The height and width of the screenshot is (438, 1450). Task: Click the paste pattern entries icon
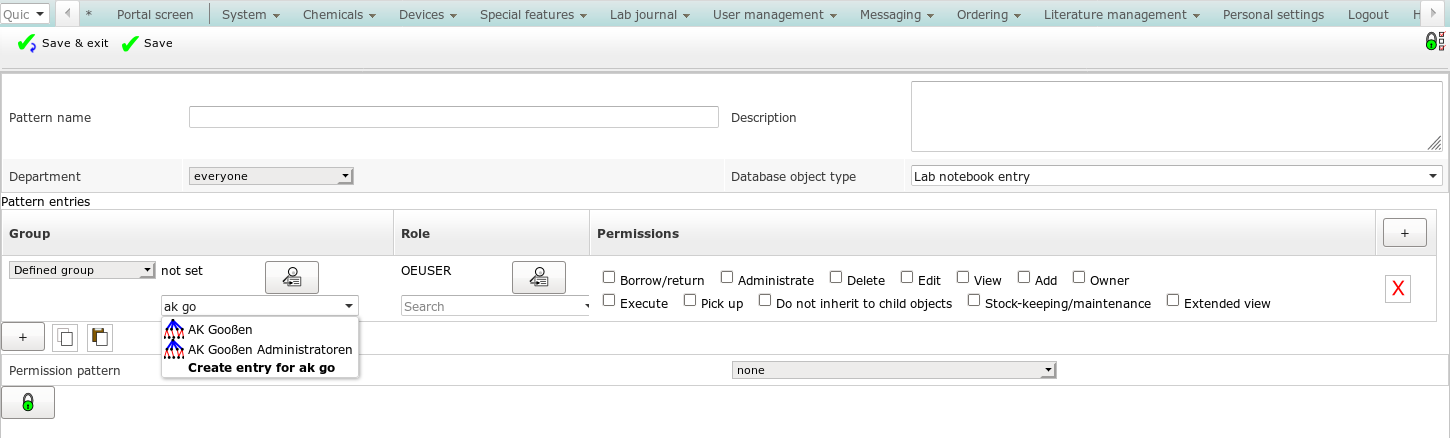tap(99, 338)
